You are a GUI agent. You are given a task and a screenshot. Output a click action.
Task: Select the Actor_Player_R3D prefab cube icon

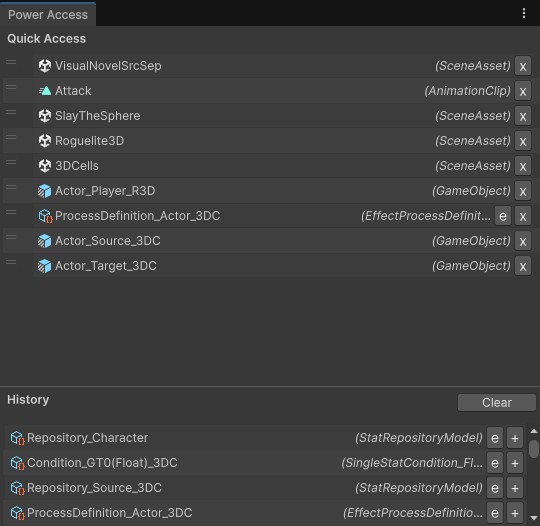point(45,191)
